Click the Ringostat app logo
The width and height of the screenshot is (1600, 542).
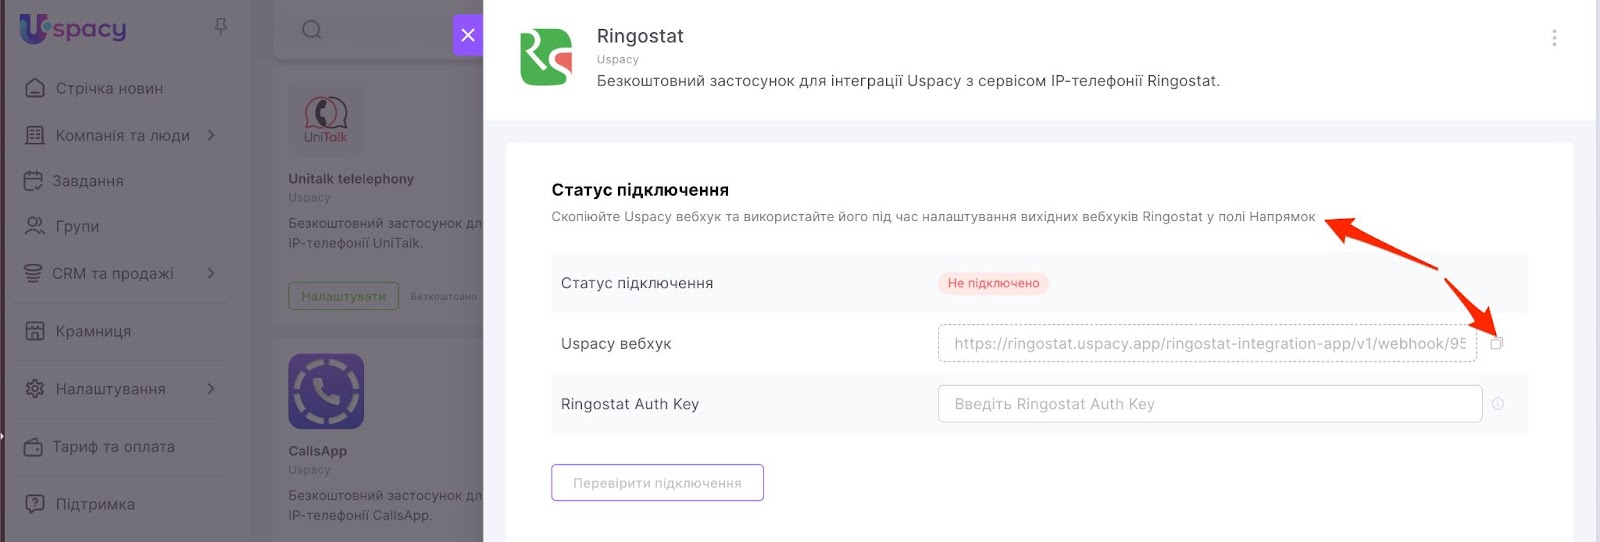pos(546,57)
